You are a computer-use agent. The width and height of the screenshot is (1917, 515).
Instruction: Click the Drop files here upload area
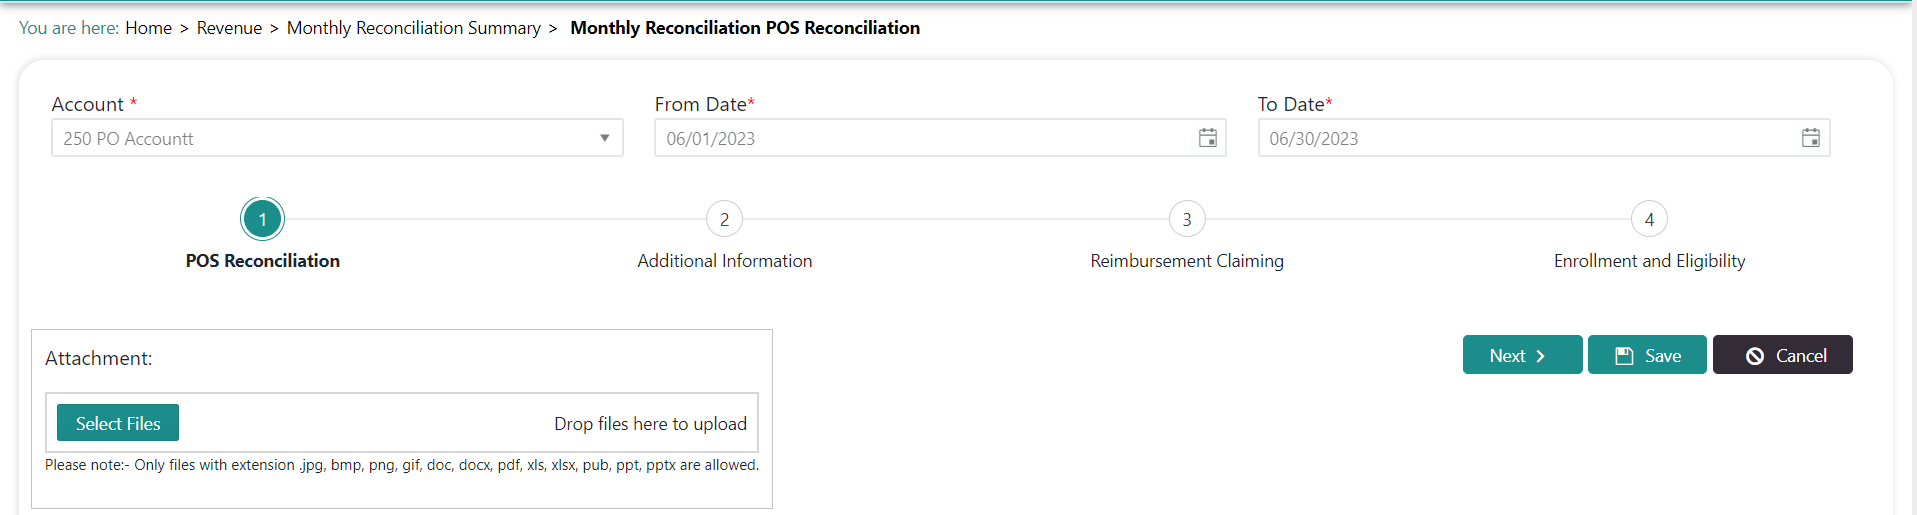pos(650,424)
